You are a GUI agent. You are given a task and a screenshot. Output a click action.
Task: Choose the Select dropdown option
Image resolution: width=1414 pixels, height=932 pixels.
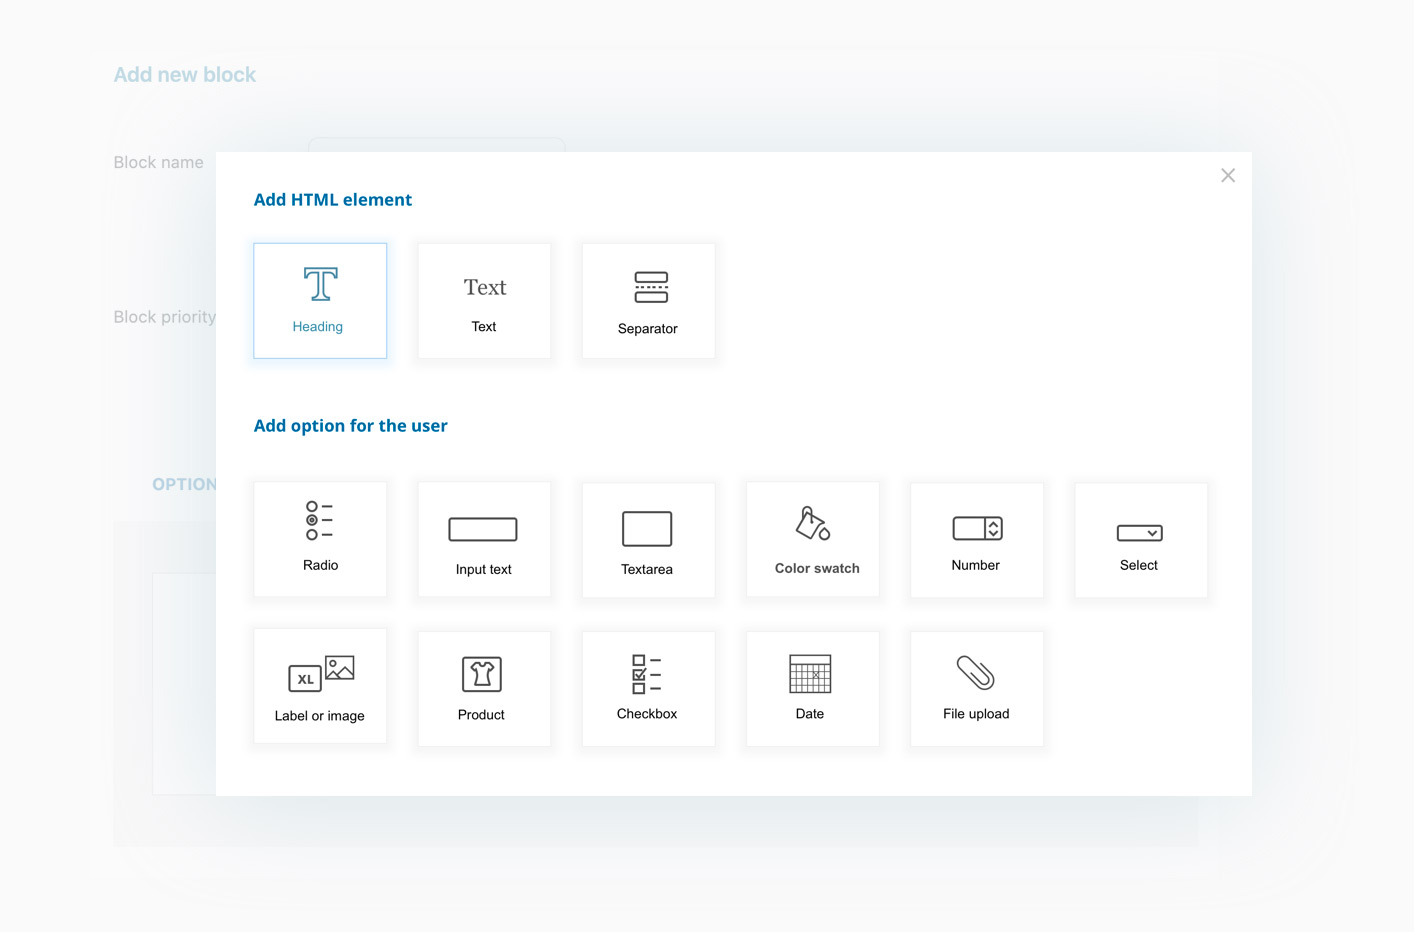1140,540
